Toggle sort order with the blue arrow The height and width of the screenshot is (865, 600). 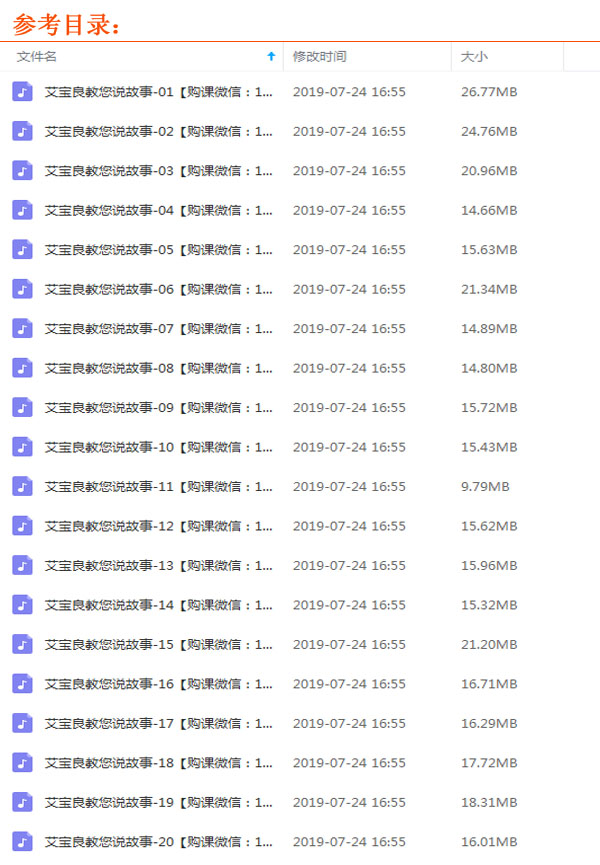coord(271,56)
